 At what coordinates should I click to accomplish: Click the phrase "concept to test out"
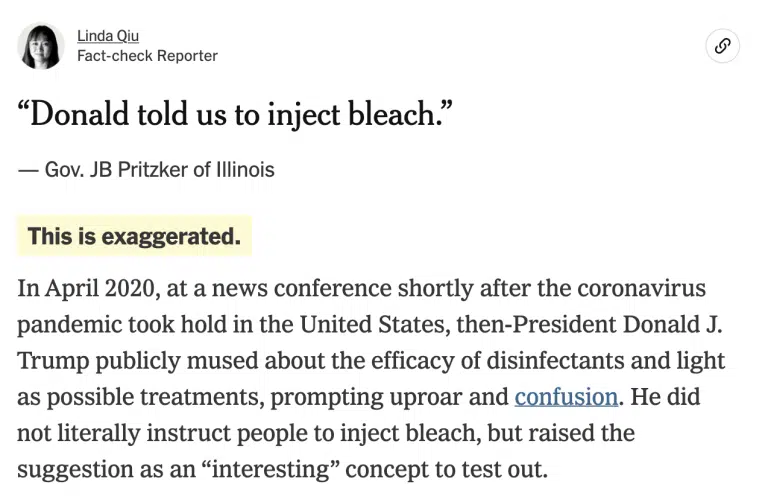point(446,469)
